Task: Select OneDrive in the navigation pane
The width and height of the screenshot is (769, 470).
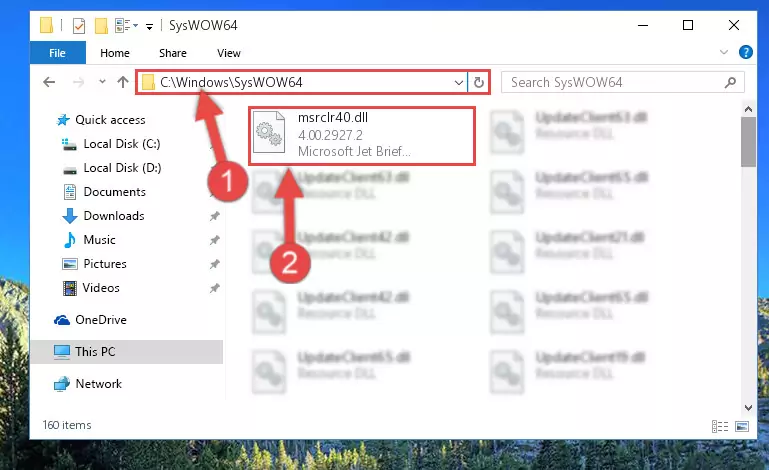Action: [101, 320]
